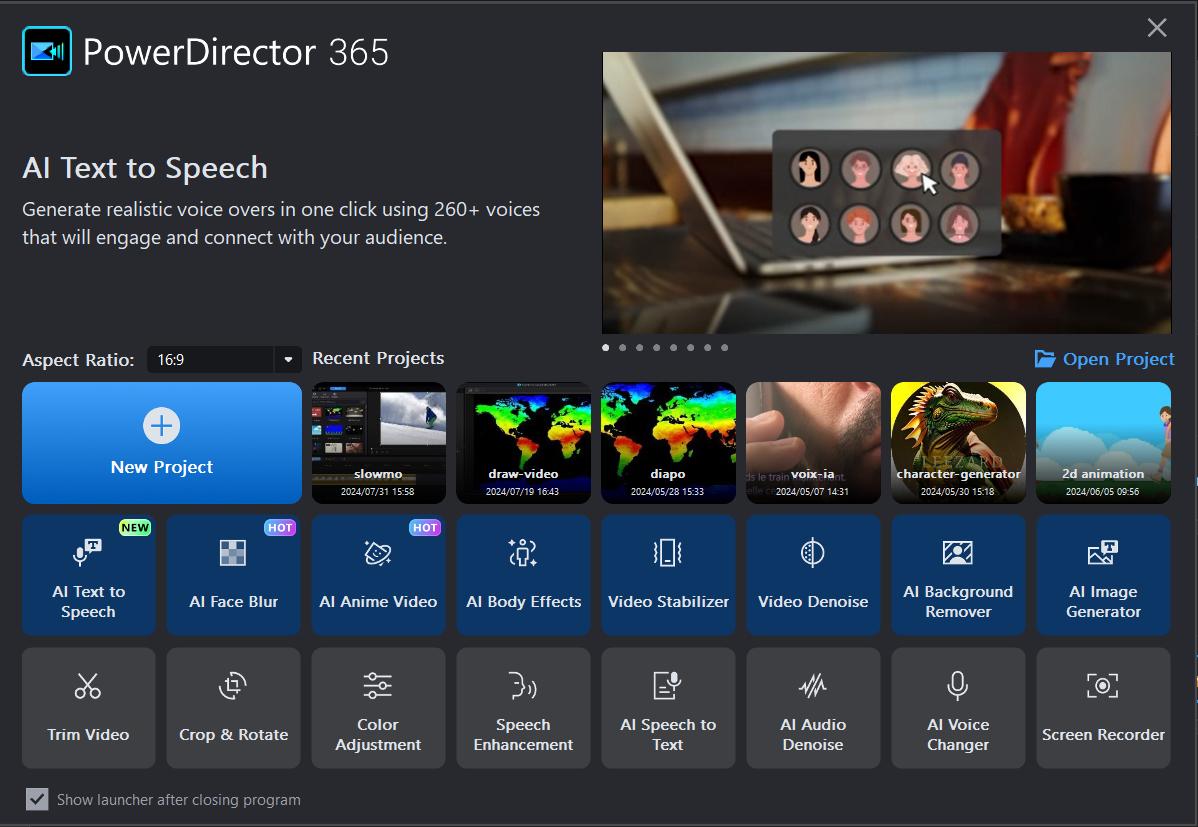Open AI Body Effects
1198x827 pixels.
coord(523,575)
